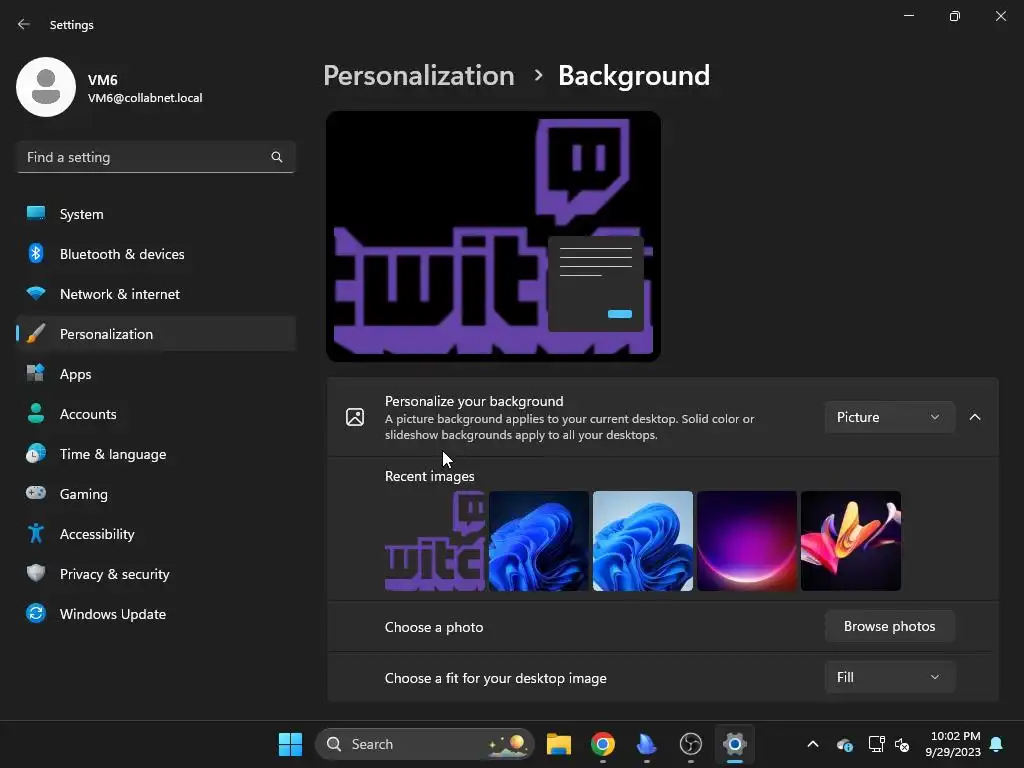Click the picture icon beside Personalize your background
Viewport: 1024px width, 768px height.
pyautogui.click(x=355, y=417)
